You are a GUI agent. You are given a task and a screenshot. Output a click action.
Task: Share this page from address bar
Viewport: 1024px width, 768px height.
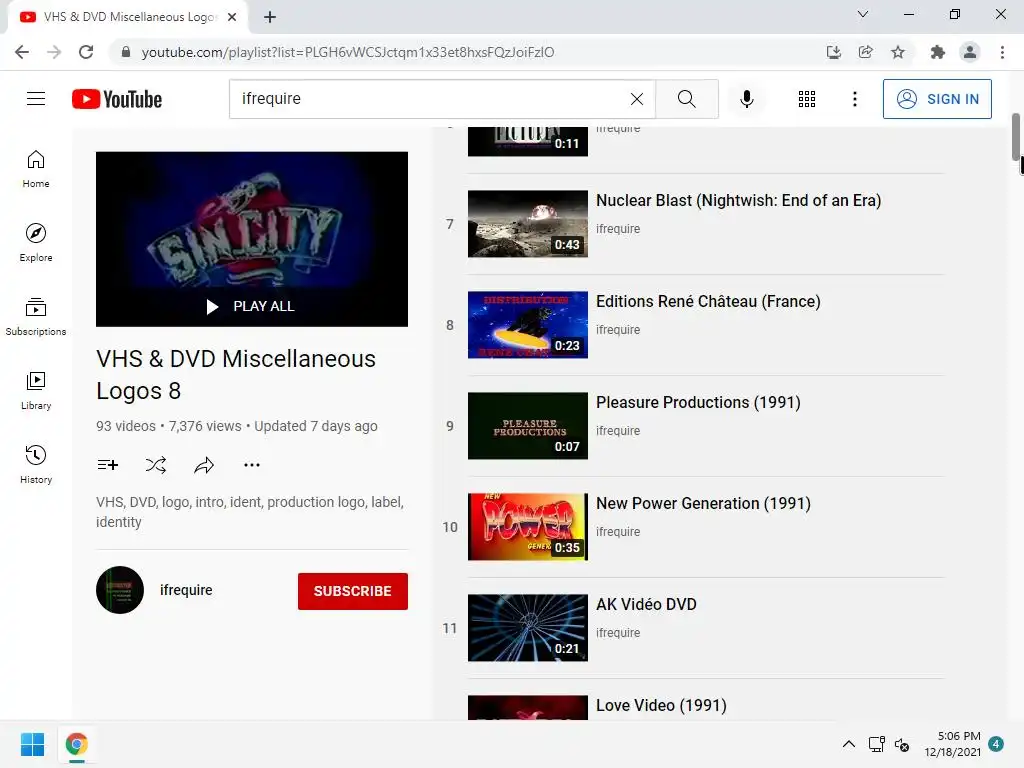coord(865,52)
